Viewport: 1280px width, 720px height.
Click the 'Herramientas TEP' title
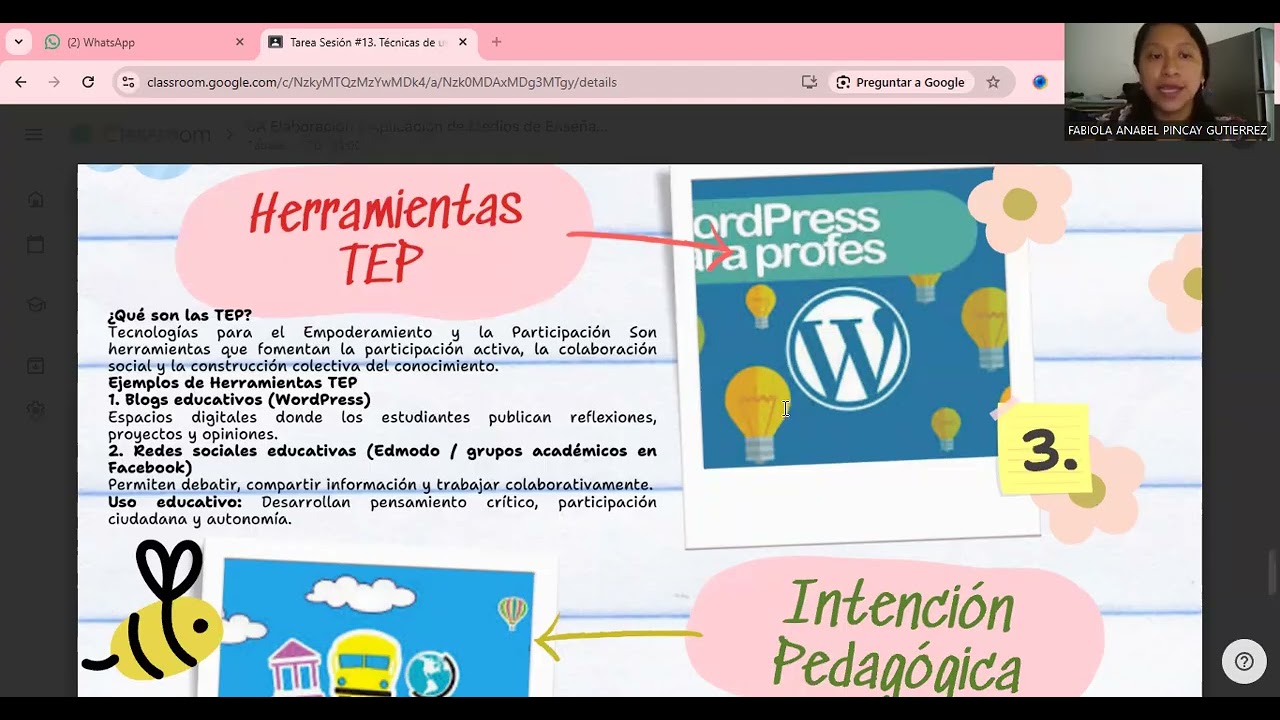385,236
